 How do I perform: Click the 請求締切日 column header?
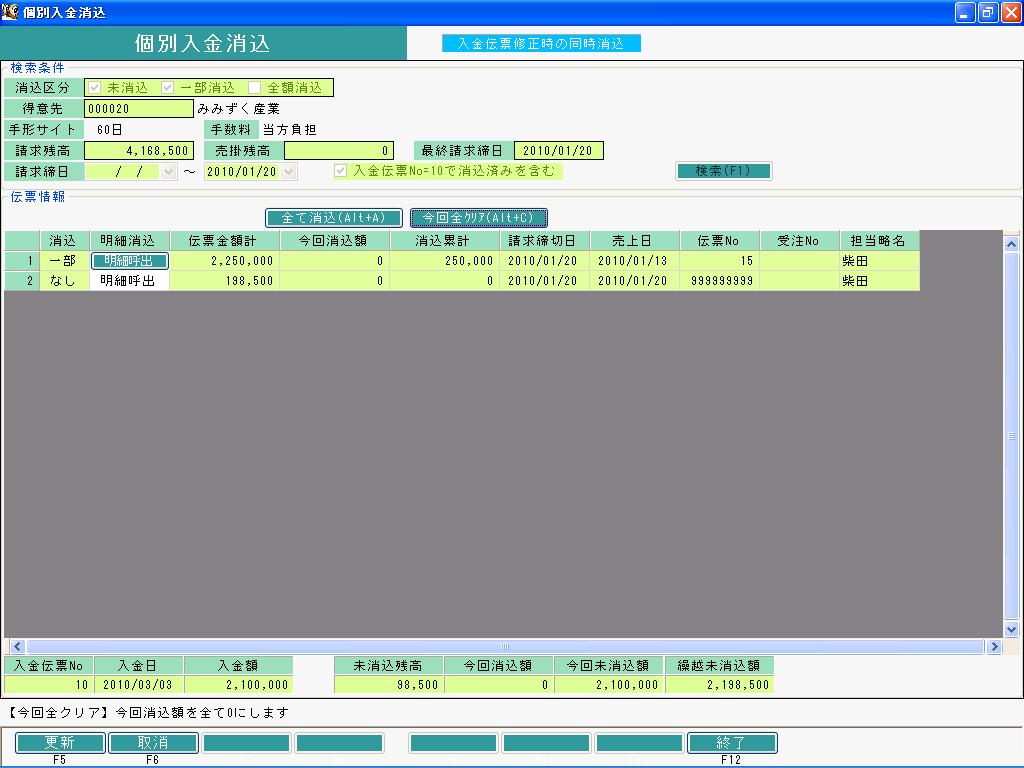[545, 240]
